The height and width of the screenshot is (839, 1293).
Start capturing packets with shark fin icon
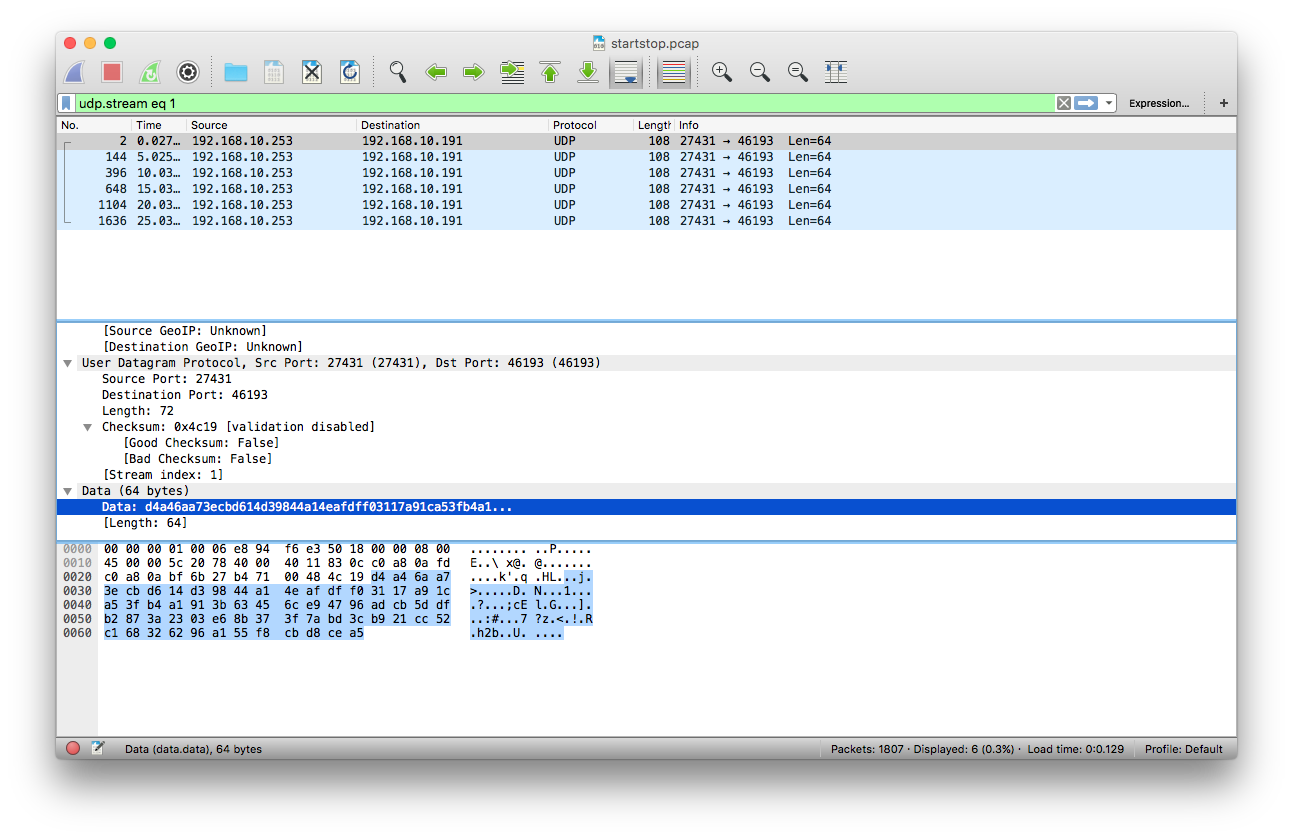[x=74, y=72]
